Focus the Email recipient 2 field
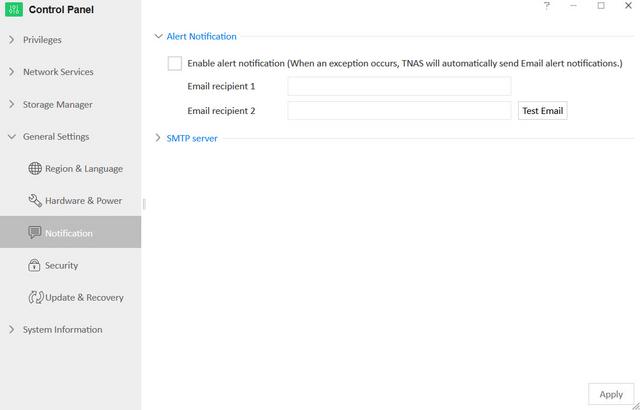640x410 pixels. coord(399,111)
